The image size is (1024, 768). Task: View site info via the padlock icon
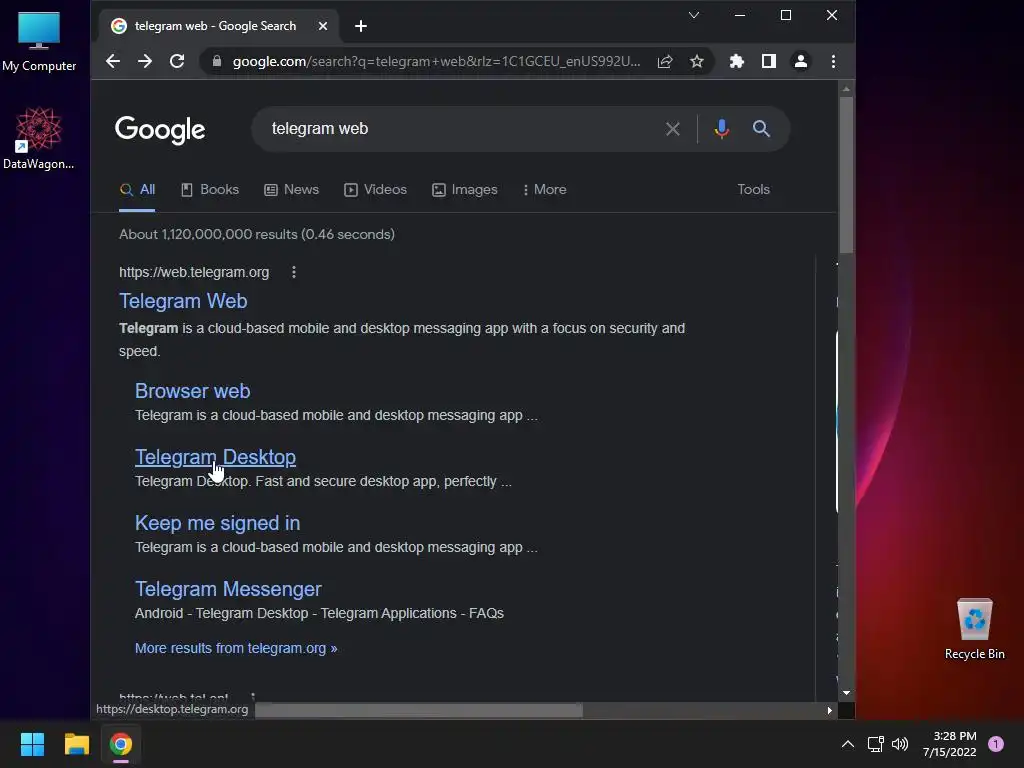point(217,61)
